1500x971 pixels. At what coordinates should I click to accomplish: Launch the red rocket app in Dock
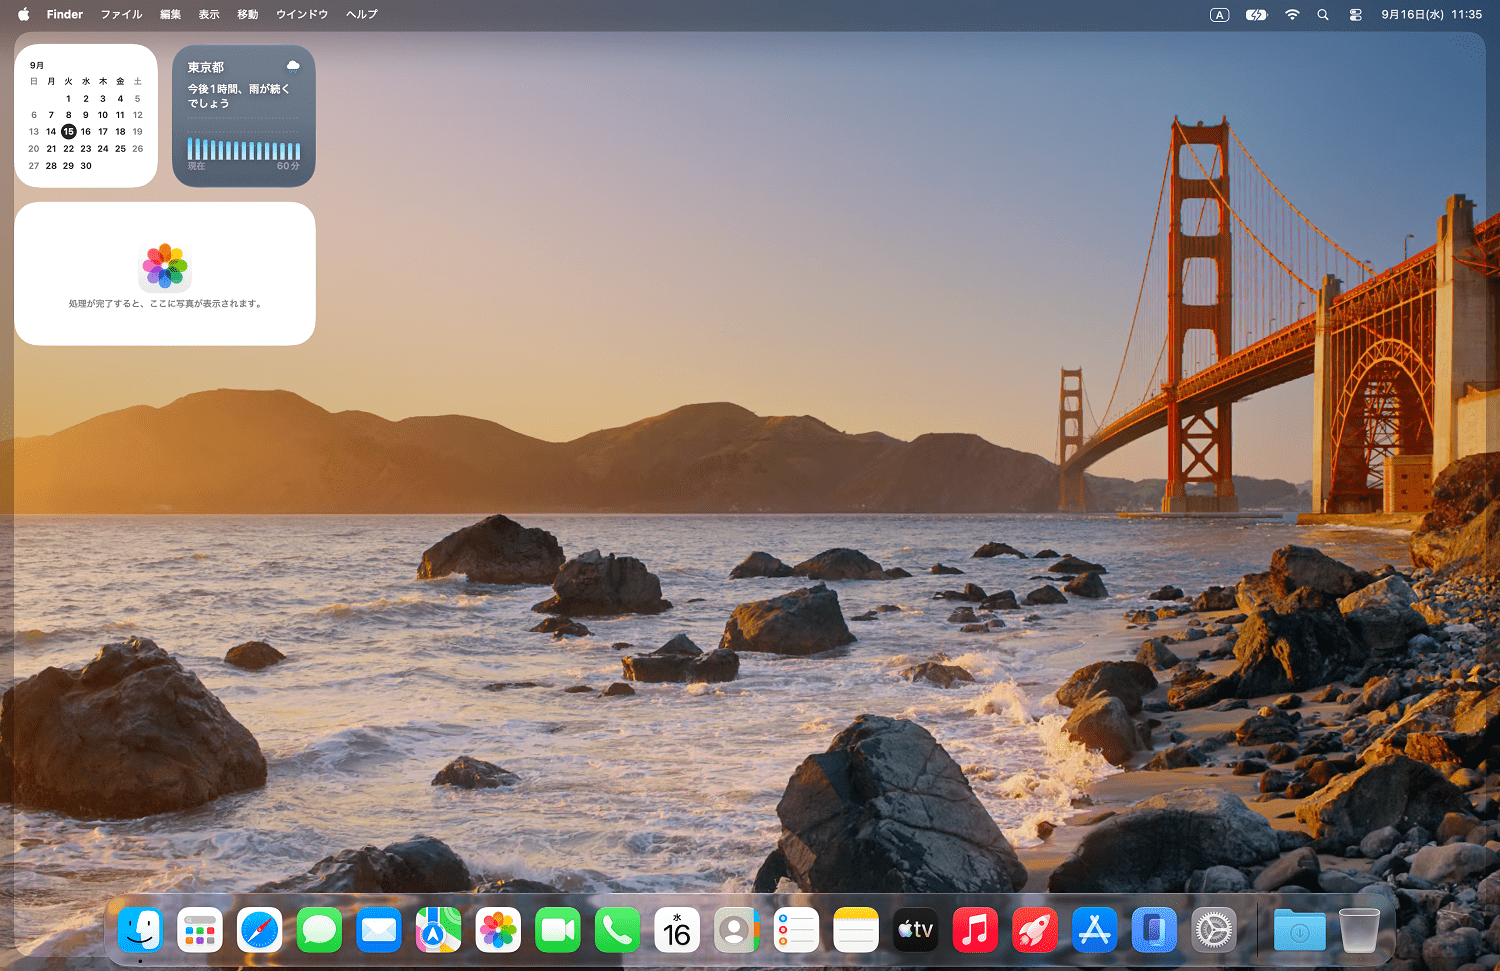coord(1035,930)
